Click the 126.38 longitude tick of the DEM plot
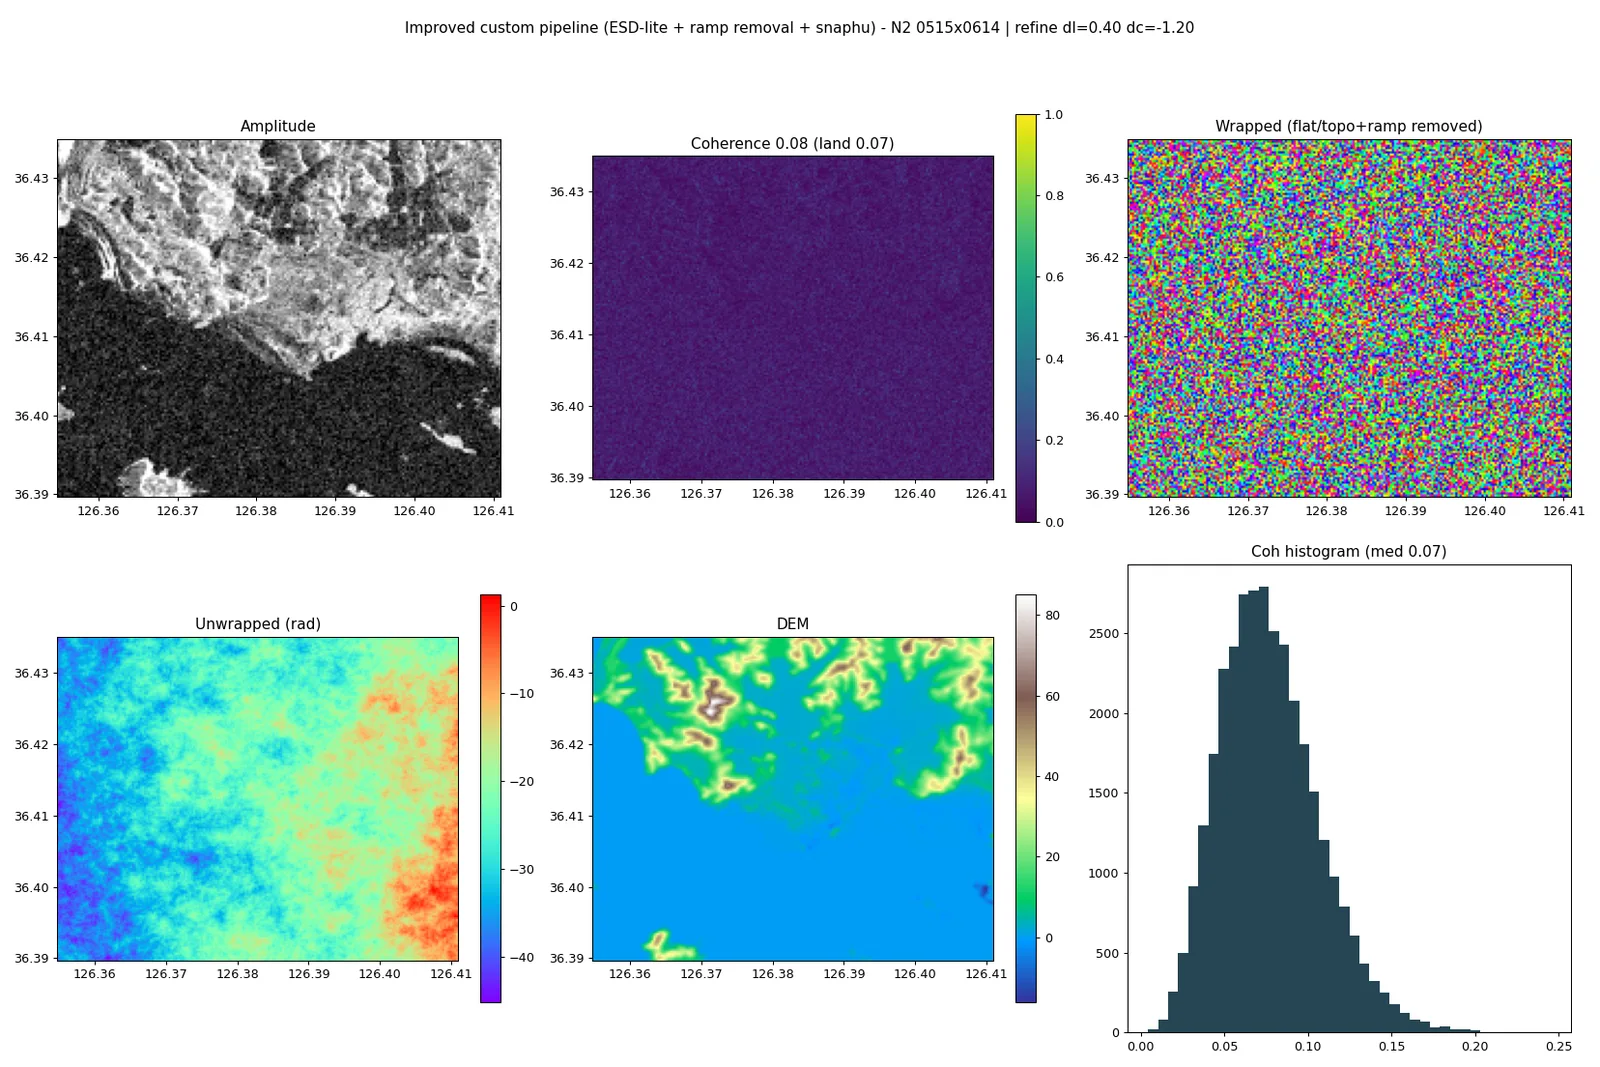The width and height of the screenshot is (1600, 1067). 773,975
